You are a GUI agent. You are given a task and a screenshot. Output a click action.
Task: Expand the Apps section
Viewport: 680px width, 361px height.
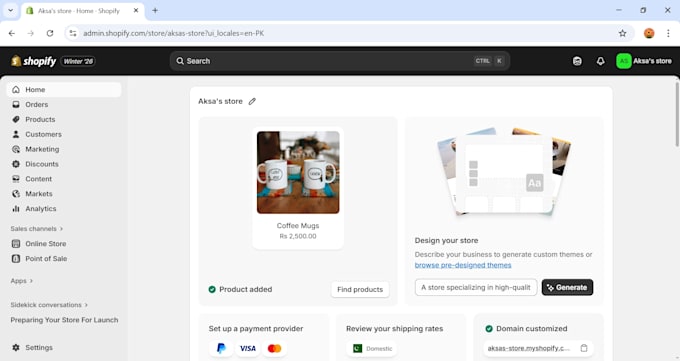pyautogui.click(x=21, y=281)
